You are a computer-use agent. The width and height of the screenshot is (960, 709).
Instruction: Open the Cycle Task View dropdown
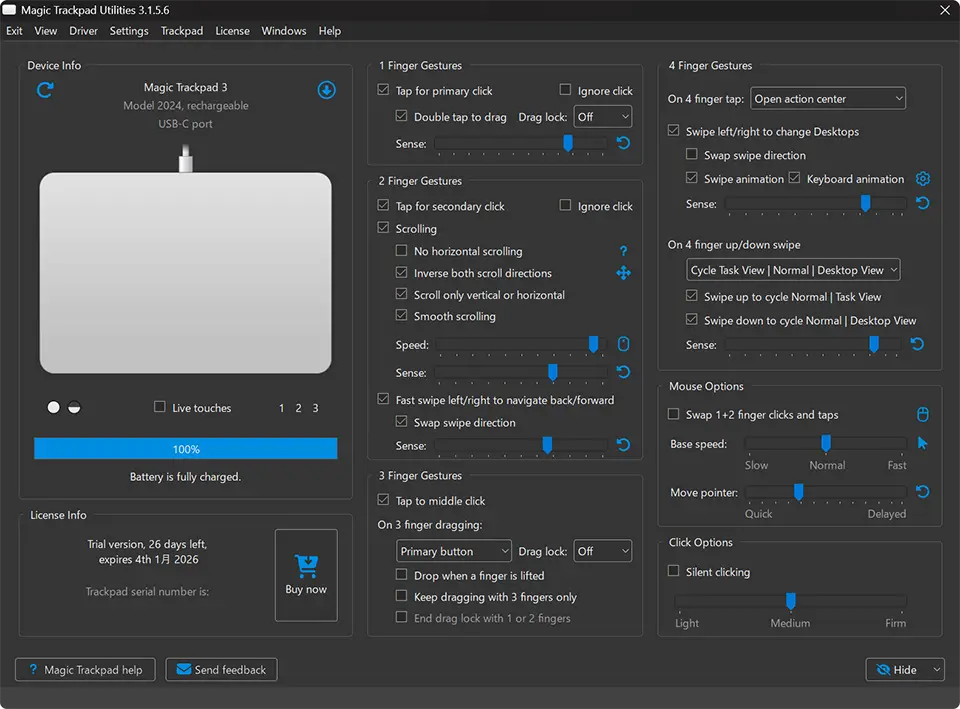[x=793, y=270]
